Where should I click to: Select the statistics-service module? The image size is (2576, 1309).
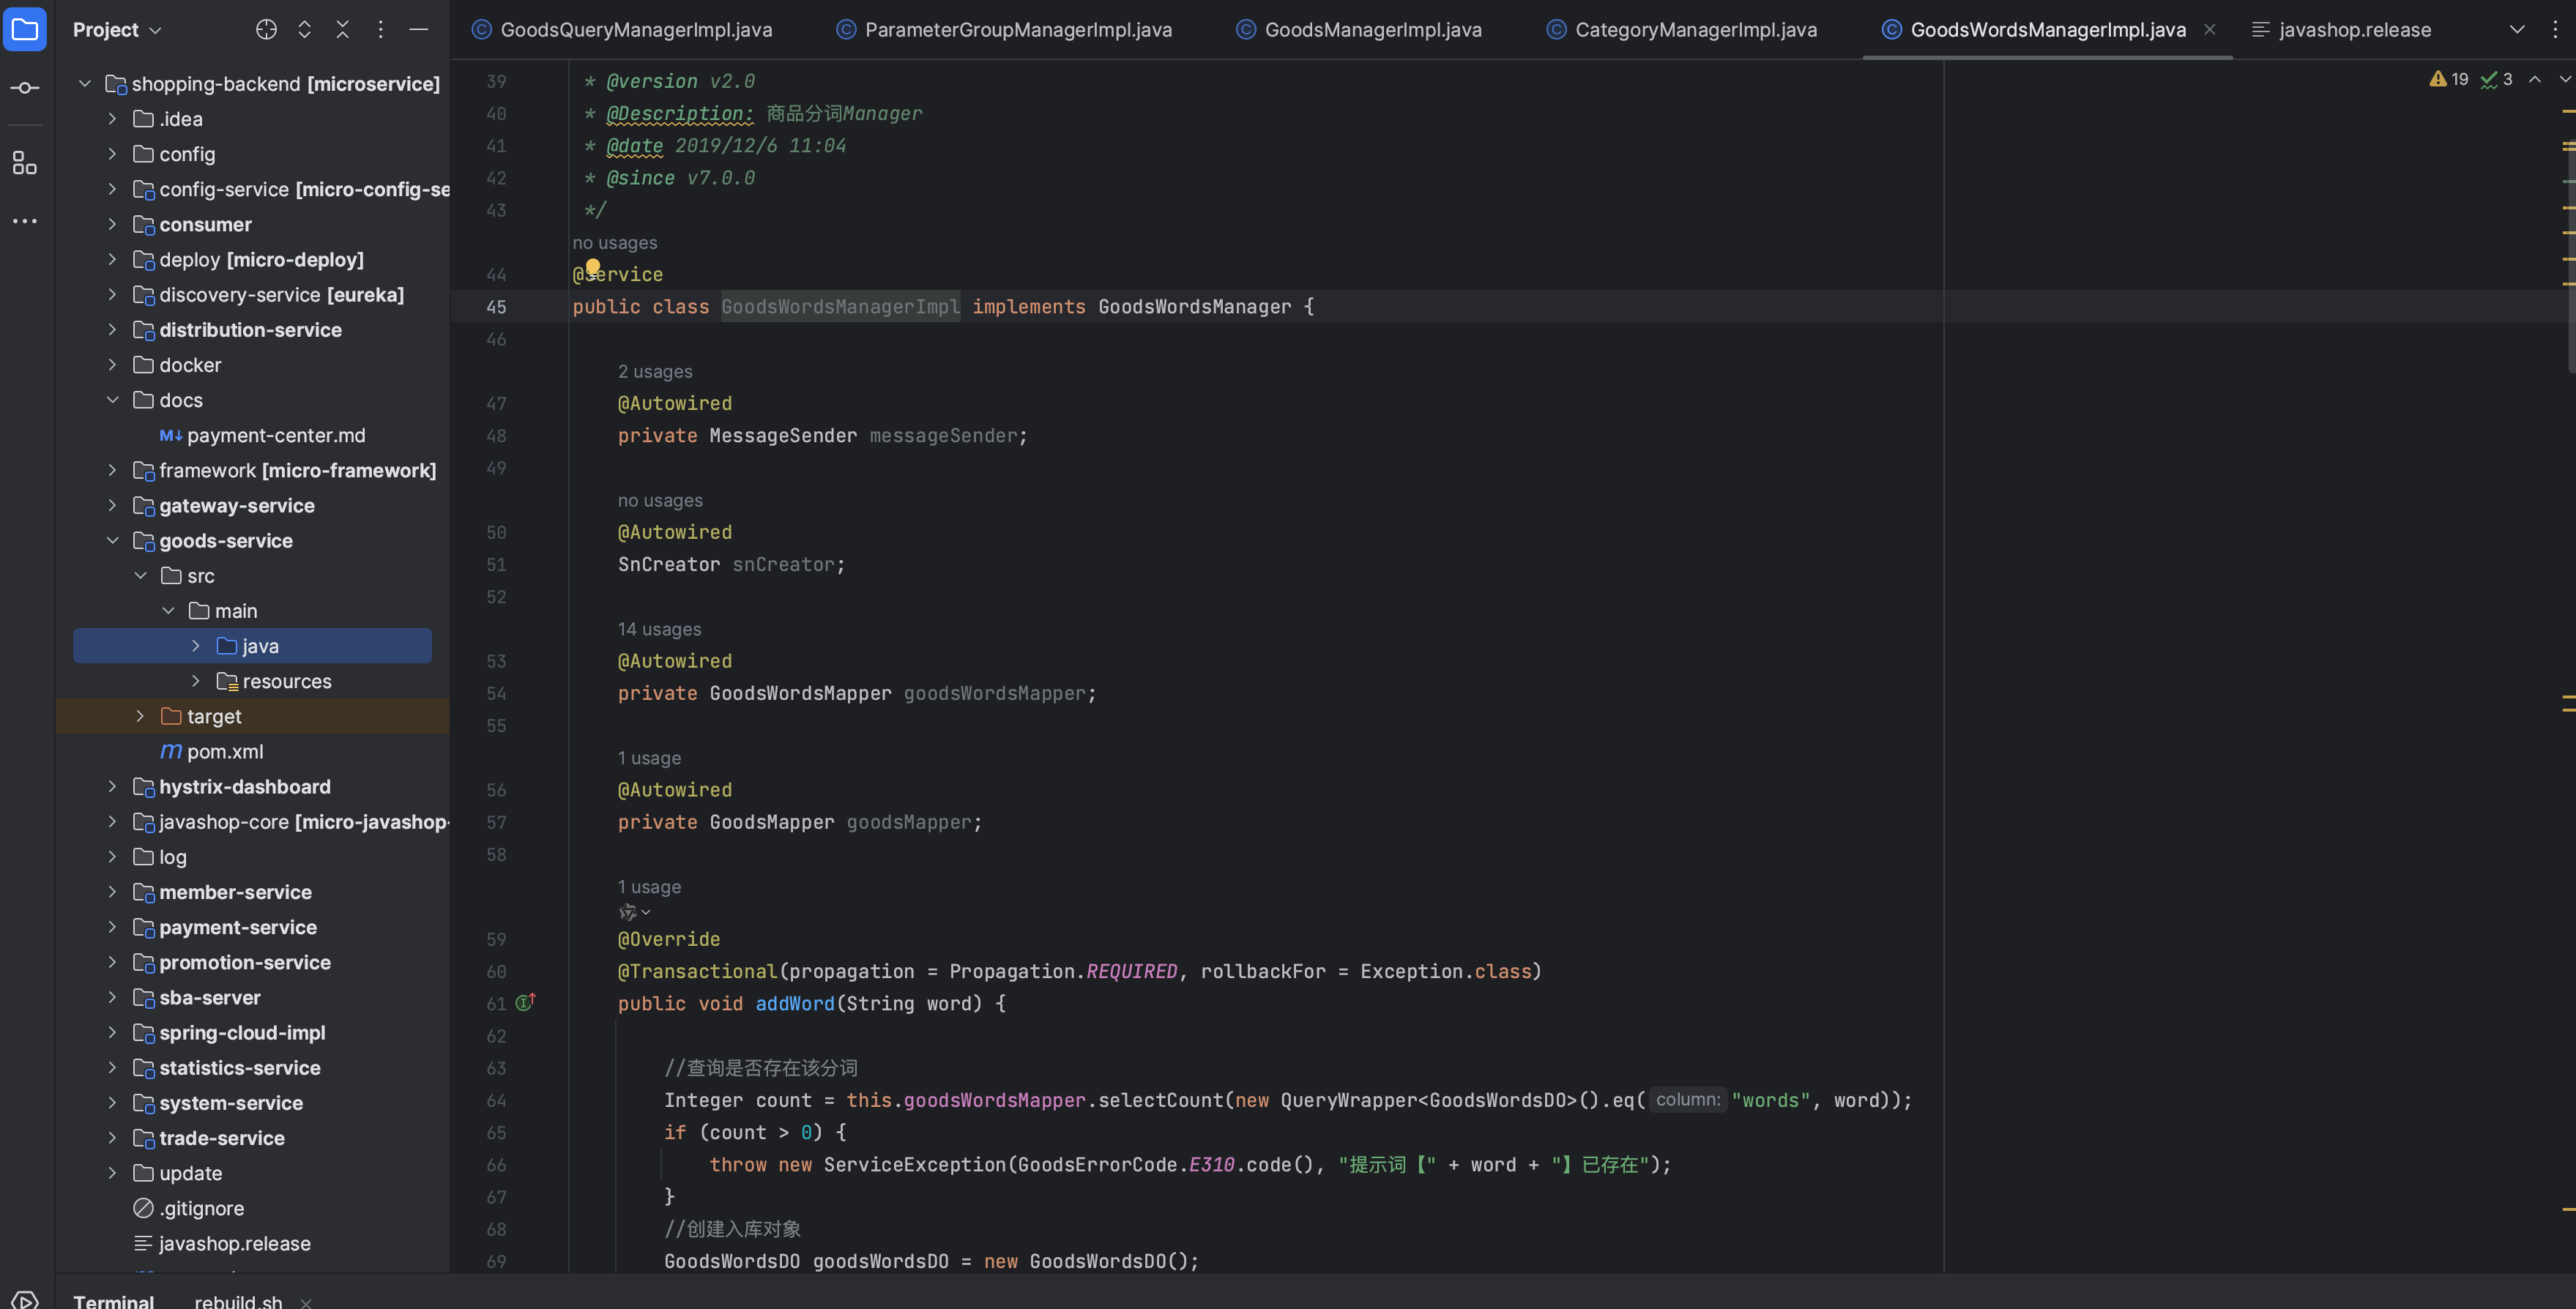coord(239,1067)
